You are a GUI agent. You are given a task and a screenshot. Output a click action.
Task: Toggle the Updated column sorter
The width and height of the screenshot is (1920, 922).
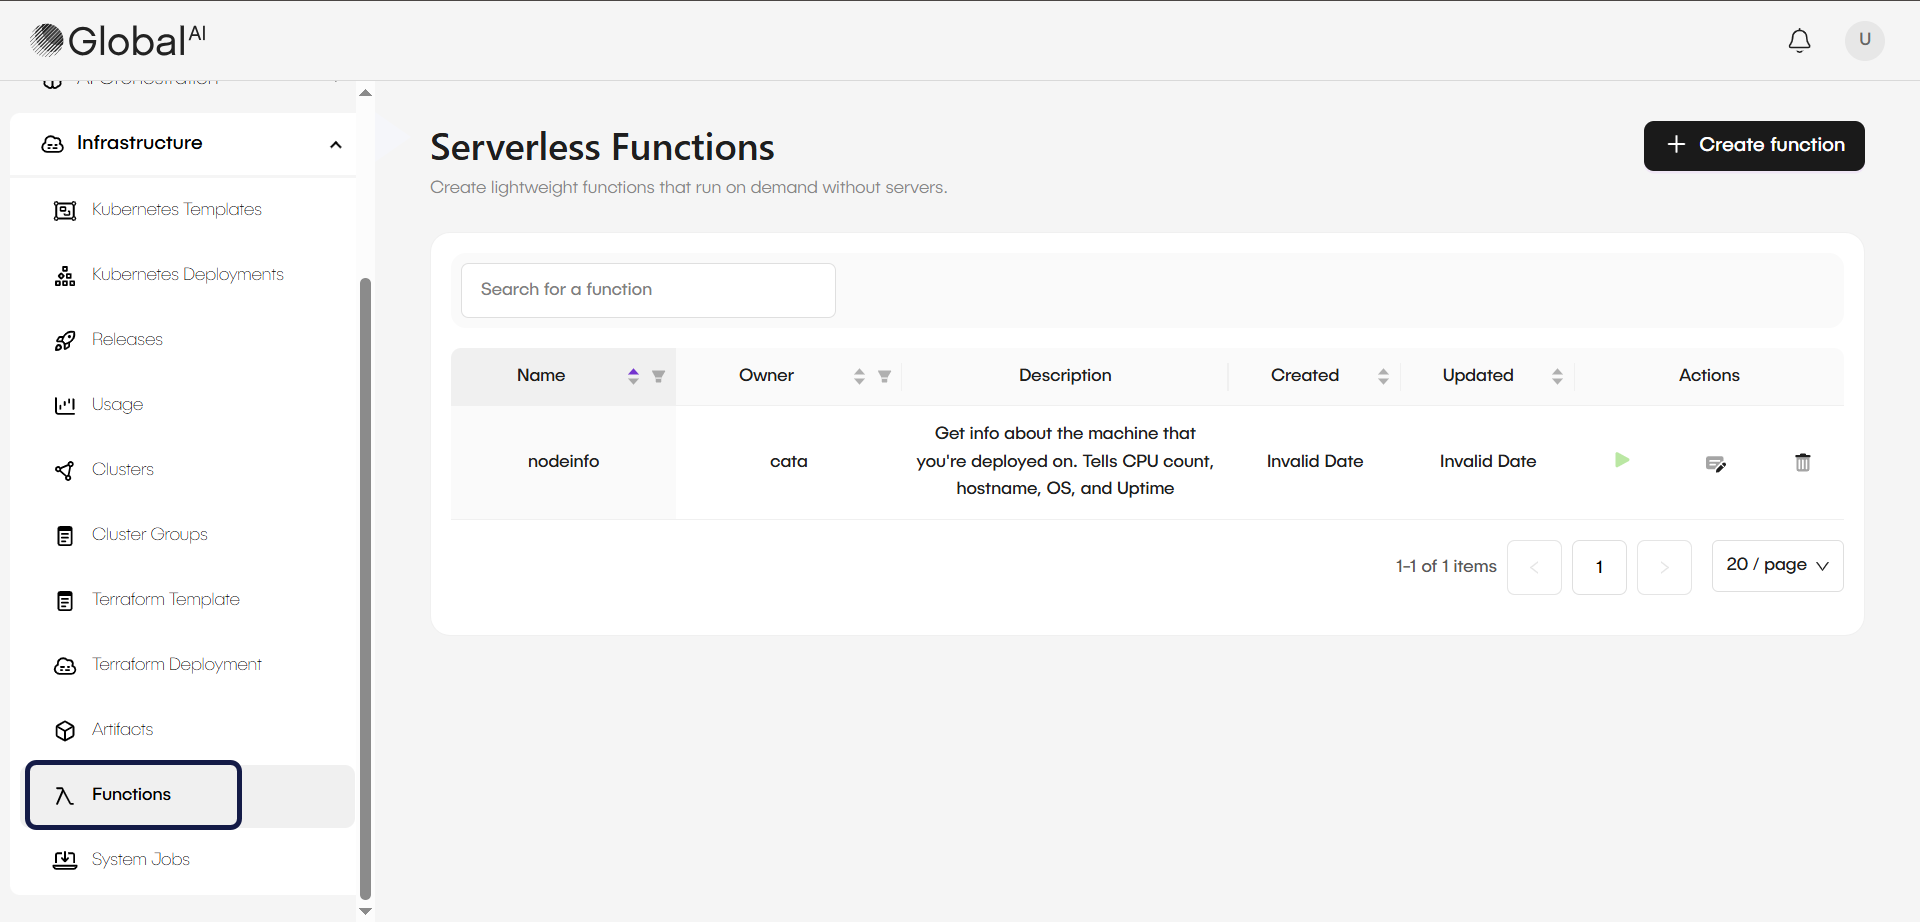point(1557,376)
